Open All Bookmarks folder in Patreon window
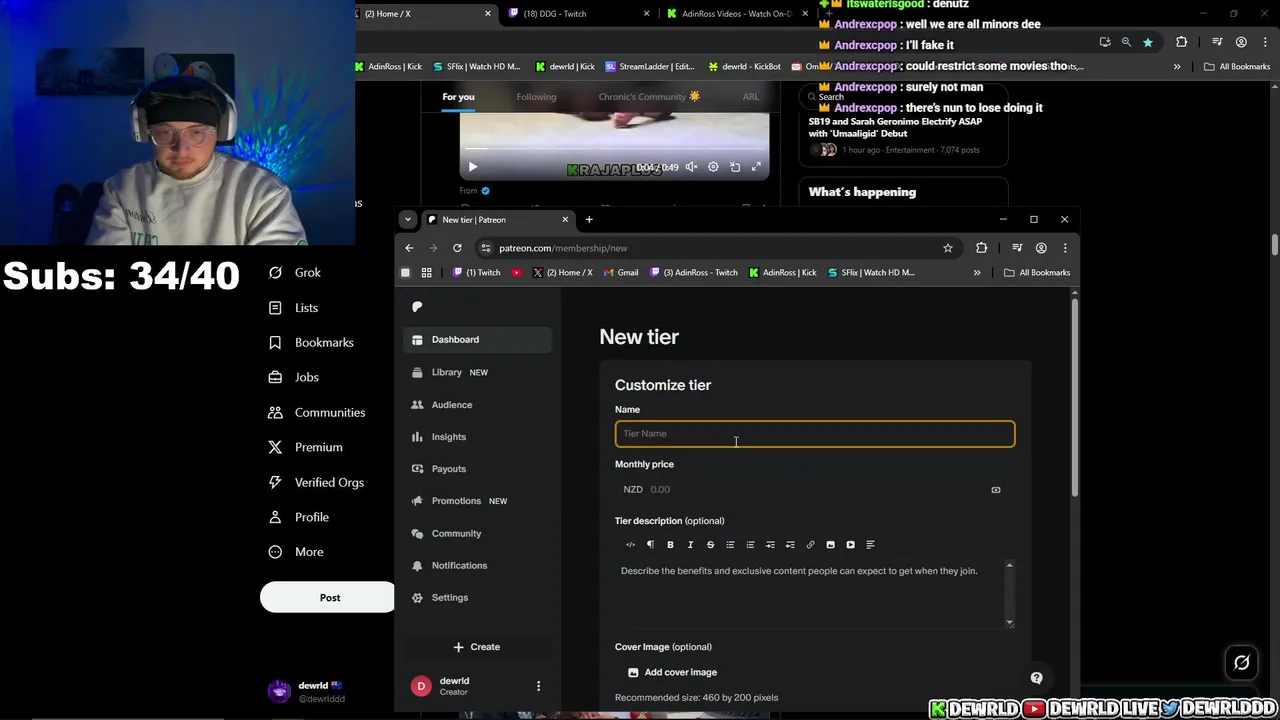The image size is (1280, 720). 1037,273
